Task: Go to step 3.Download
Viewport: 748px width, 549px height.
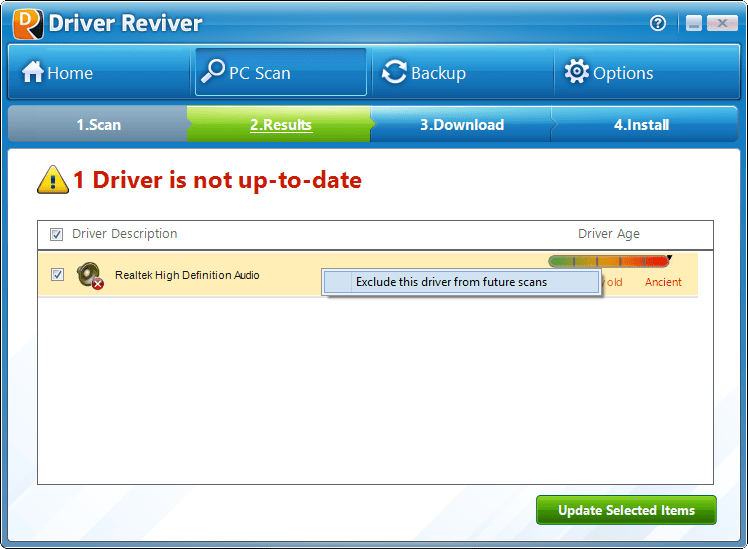Action: [461, 124]
